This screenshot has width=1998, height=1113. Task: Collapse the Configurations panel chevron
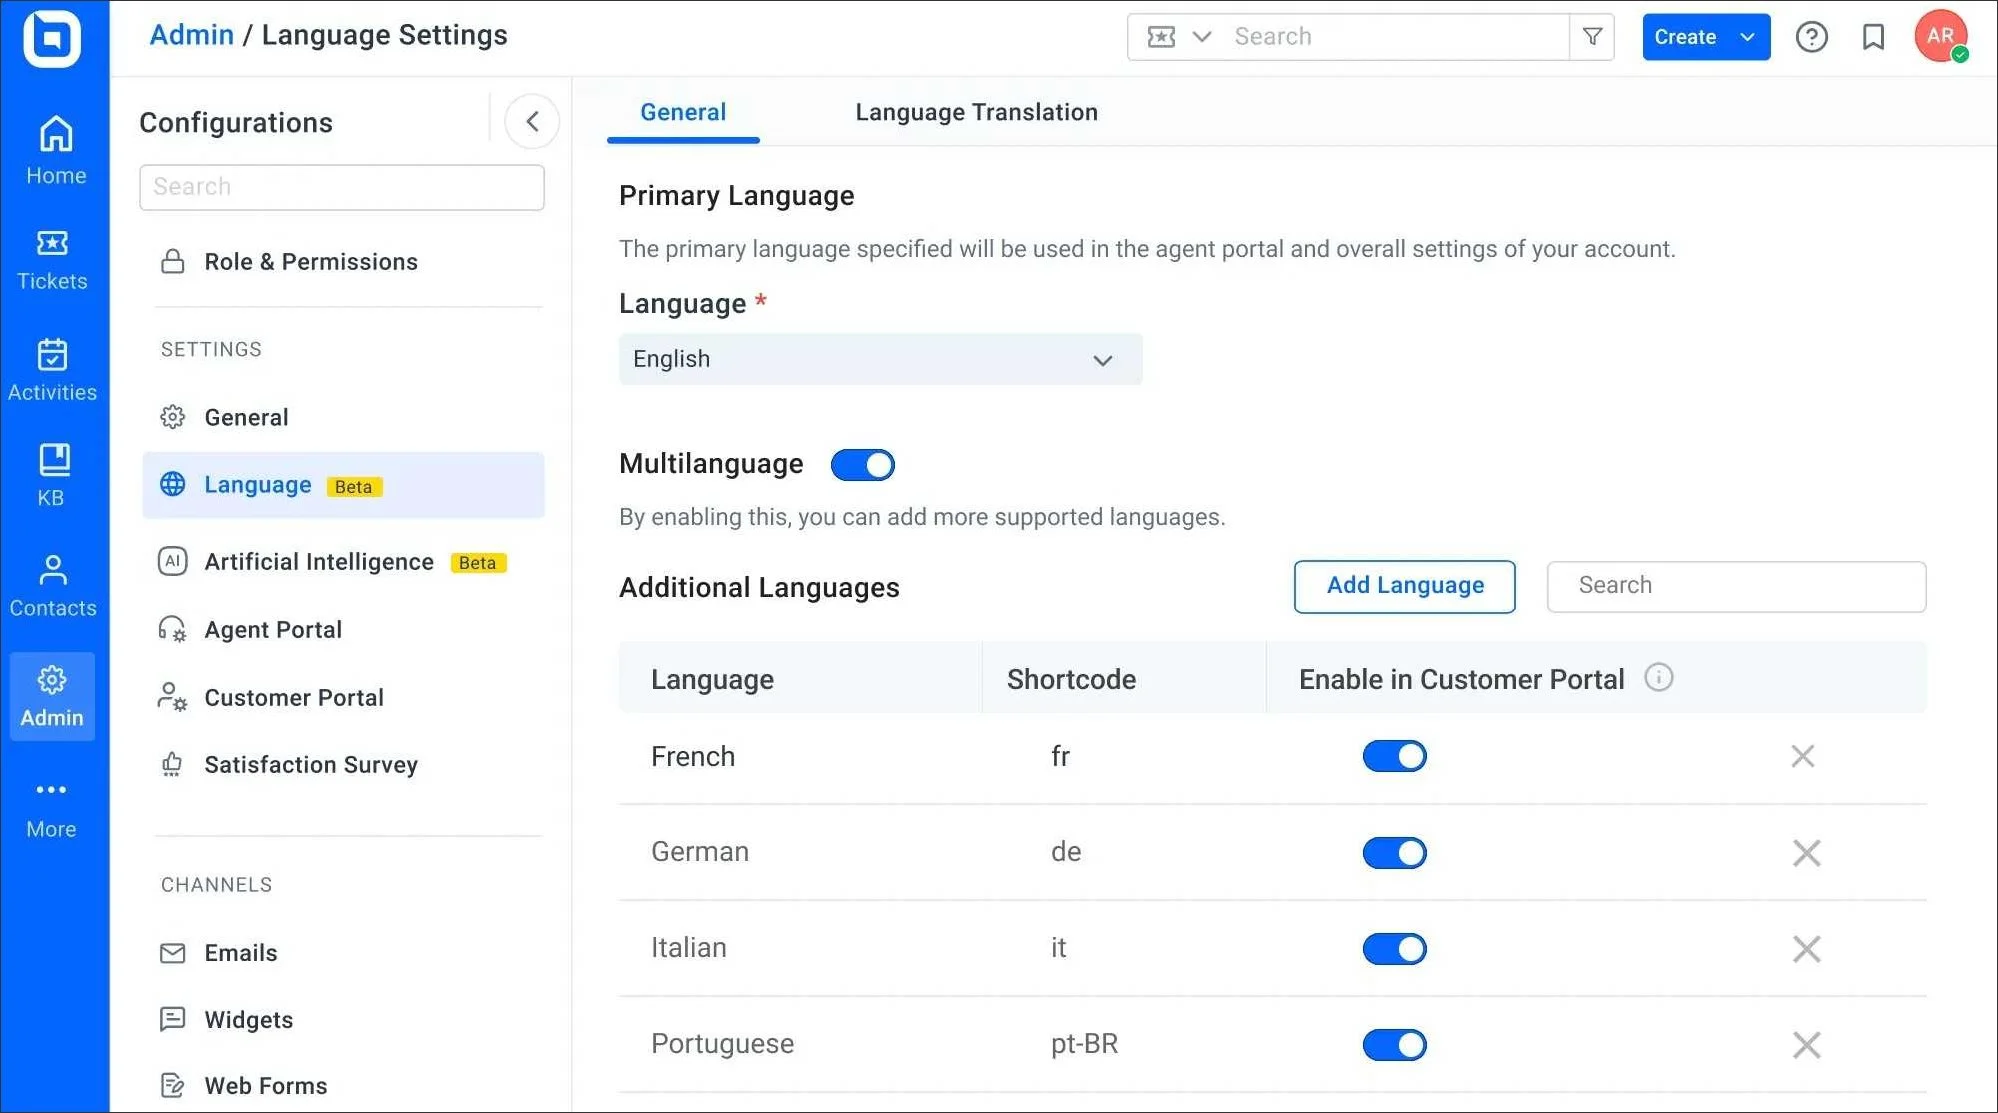pyautogui.click(x=532, y=122)
